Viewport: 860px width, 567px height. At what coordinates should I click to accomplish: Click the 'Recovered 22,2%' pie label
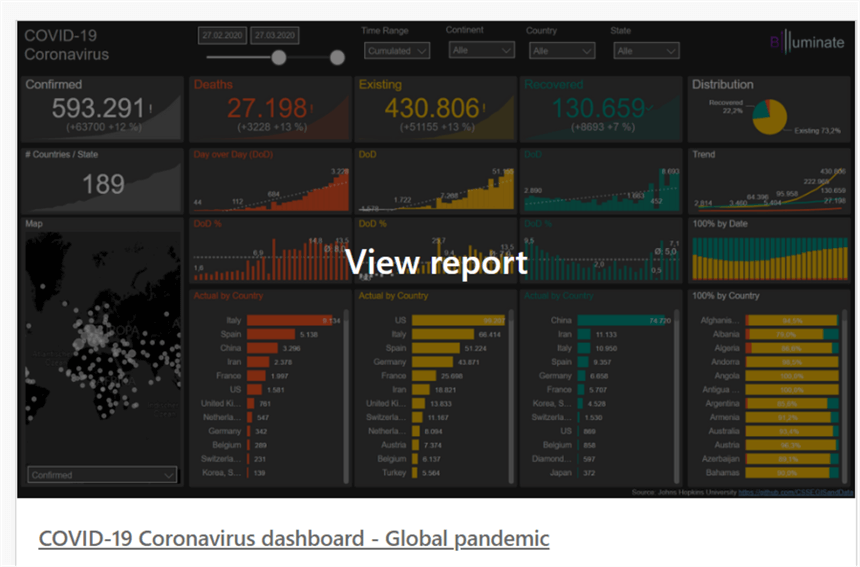(x=726, y=106)
